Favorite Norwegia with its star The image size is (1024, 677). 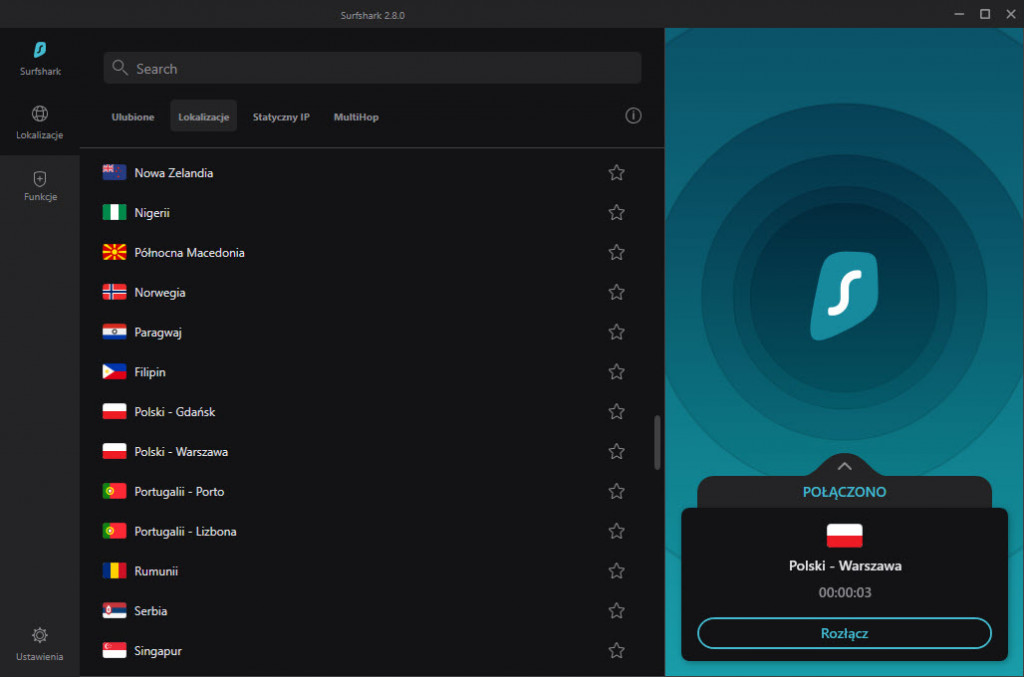616,292
